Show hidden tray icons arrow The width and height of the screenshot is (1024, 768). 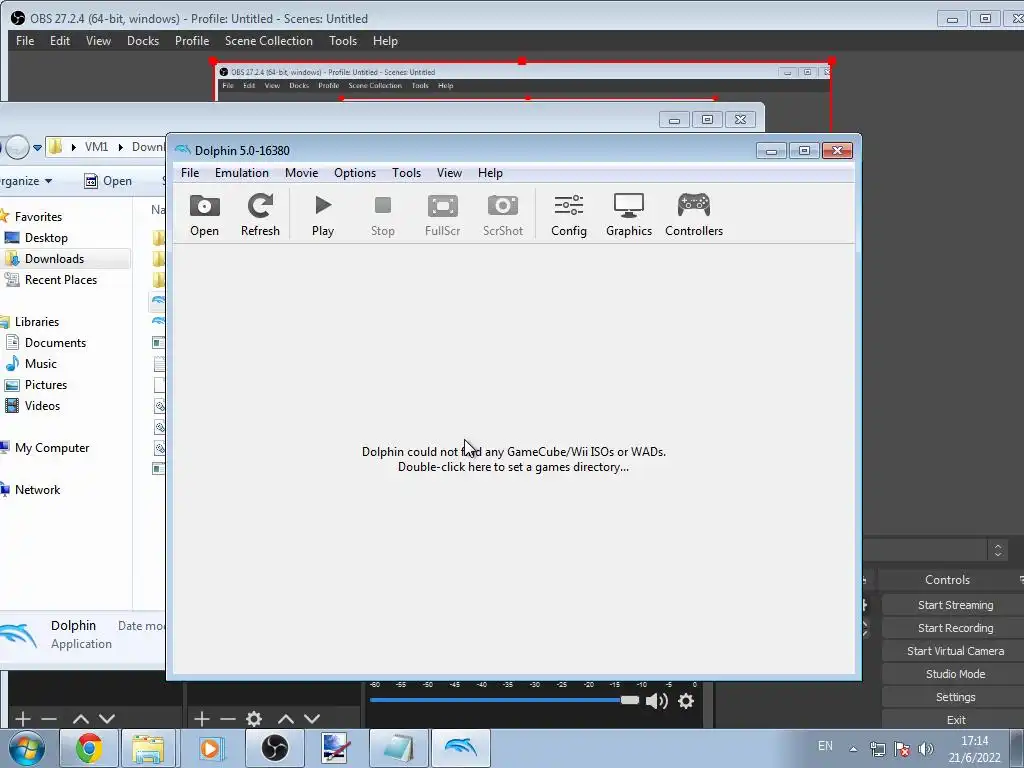tap(853, 749)
